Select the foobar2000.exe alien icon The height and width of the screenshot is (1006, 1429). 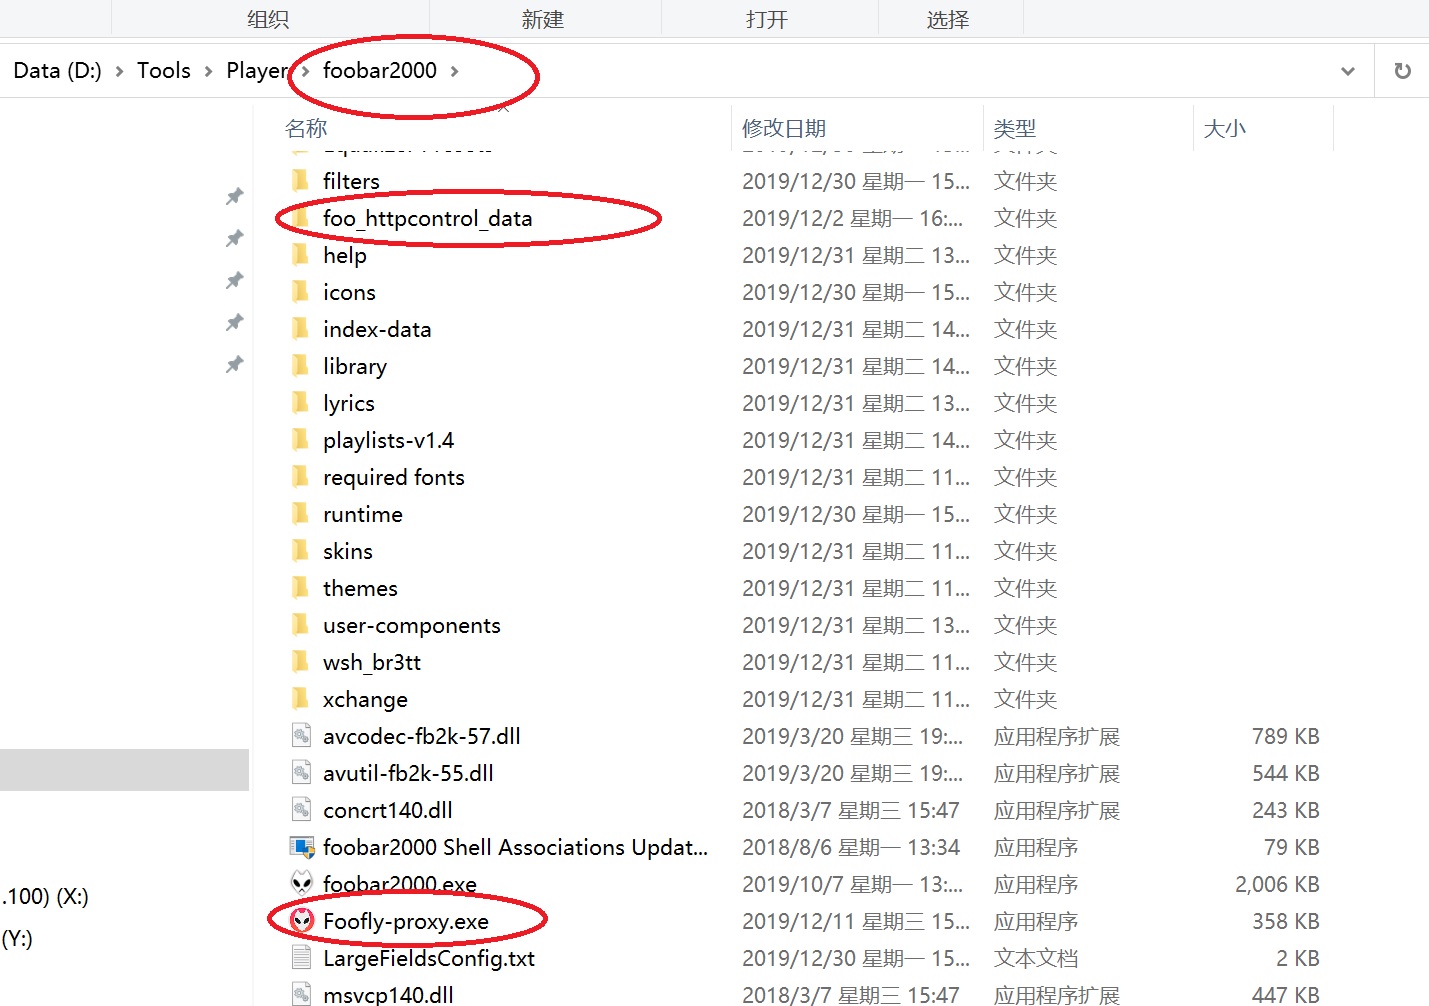point(302,883)
